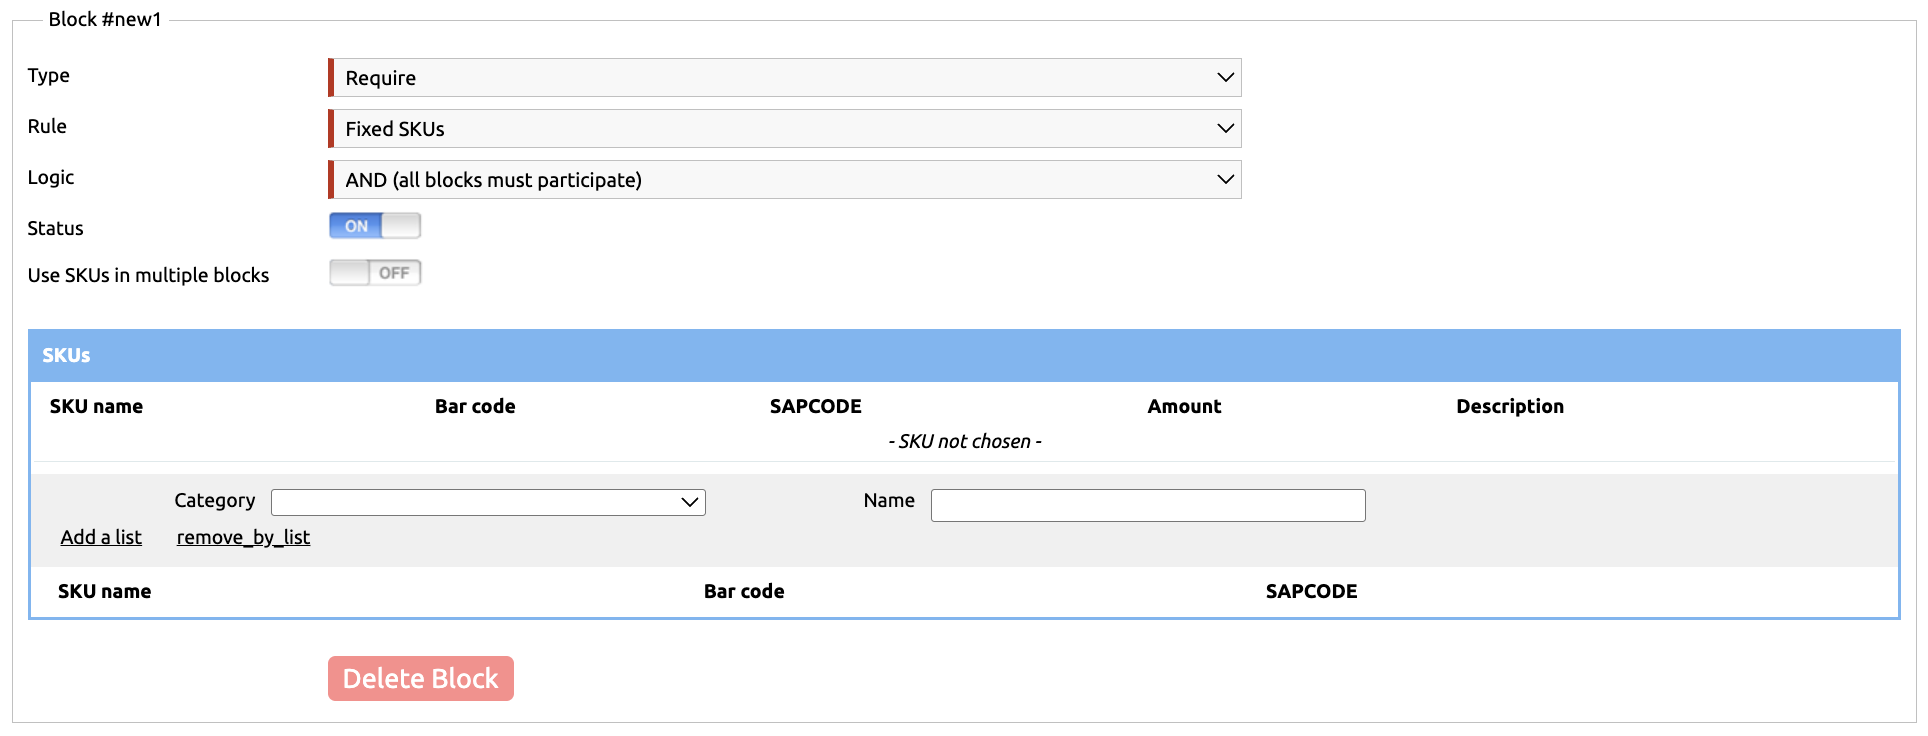The width and height of the screenshot is (1928, 736).
Task: Expand the Category dropdown in SKU filter
Action: click(488, 502)
